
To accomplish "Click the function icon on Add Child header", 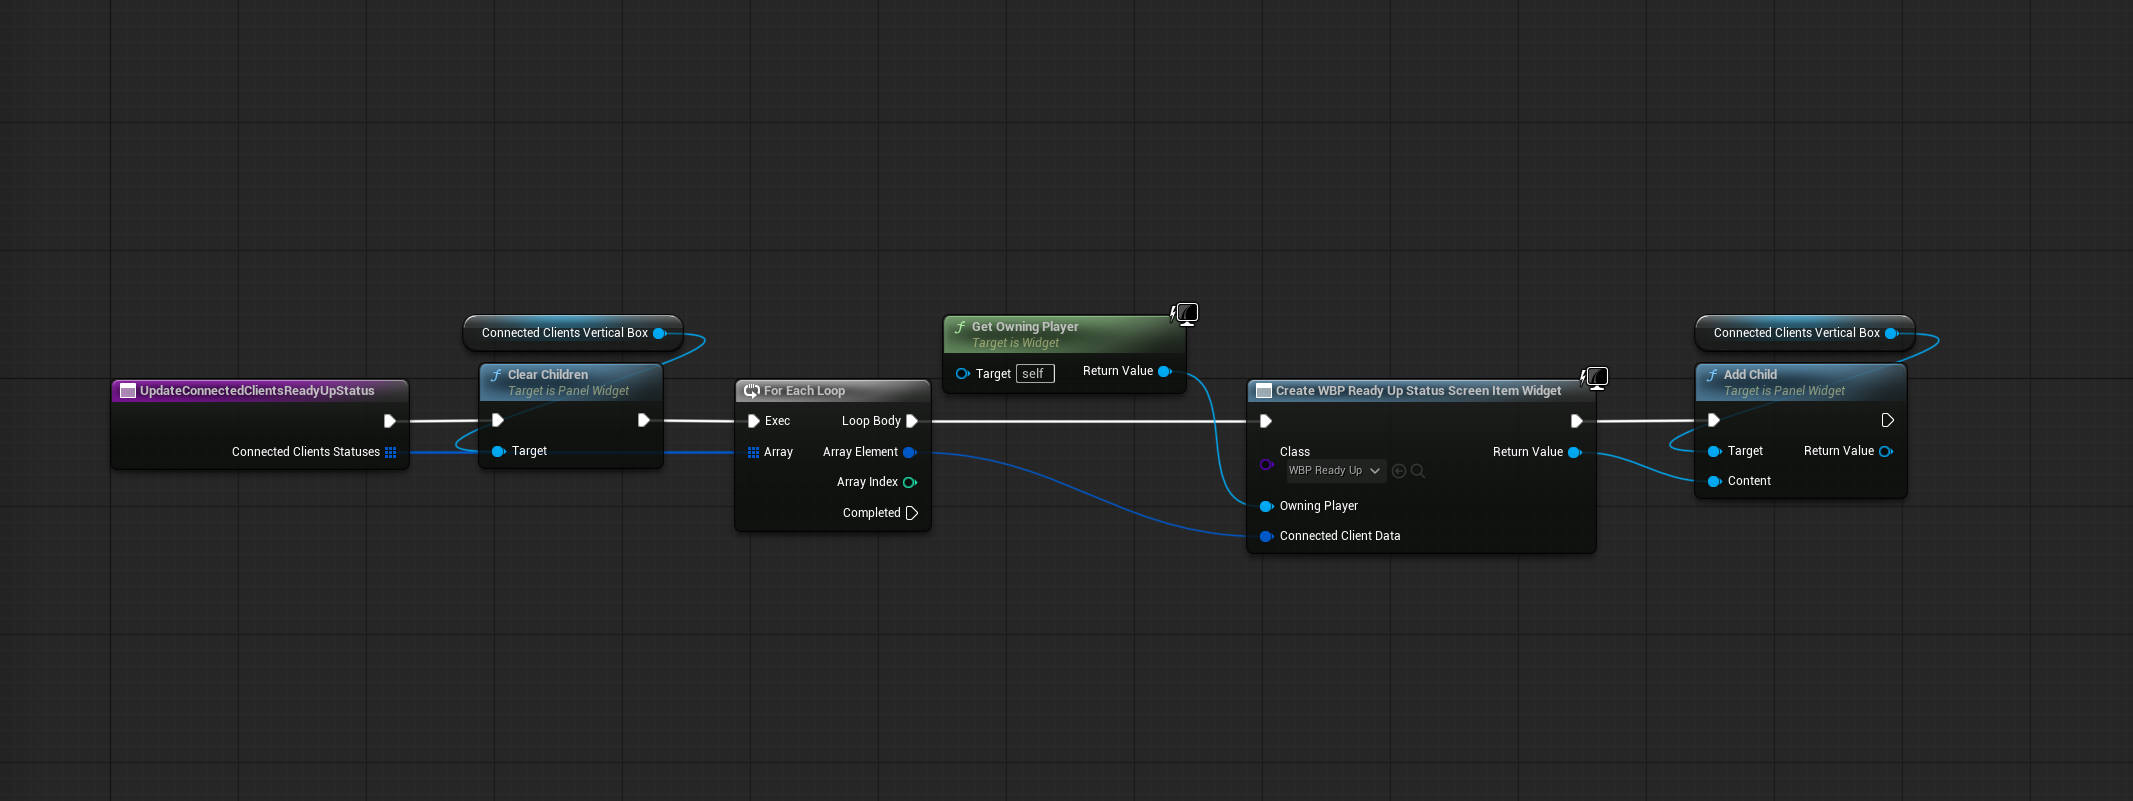I will (x=1712, y=375).
